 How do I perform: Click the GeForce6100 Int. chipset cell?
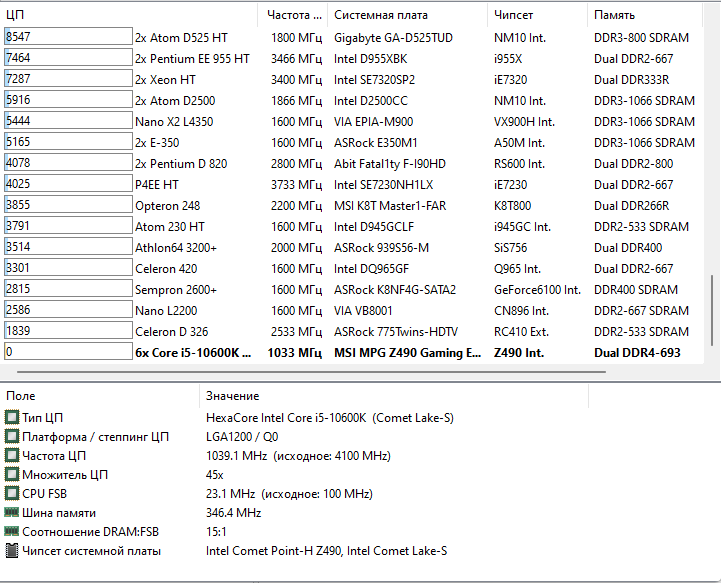pos(537,290)
